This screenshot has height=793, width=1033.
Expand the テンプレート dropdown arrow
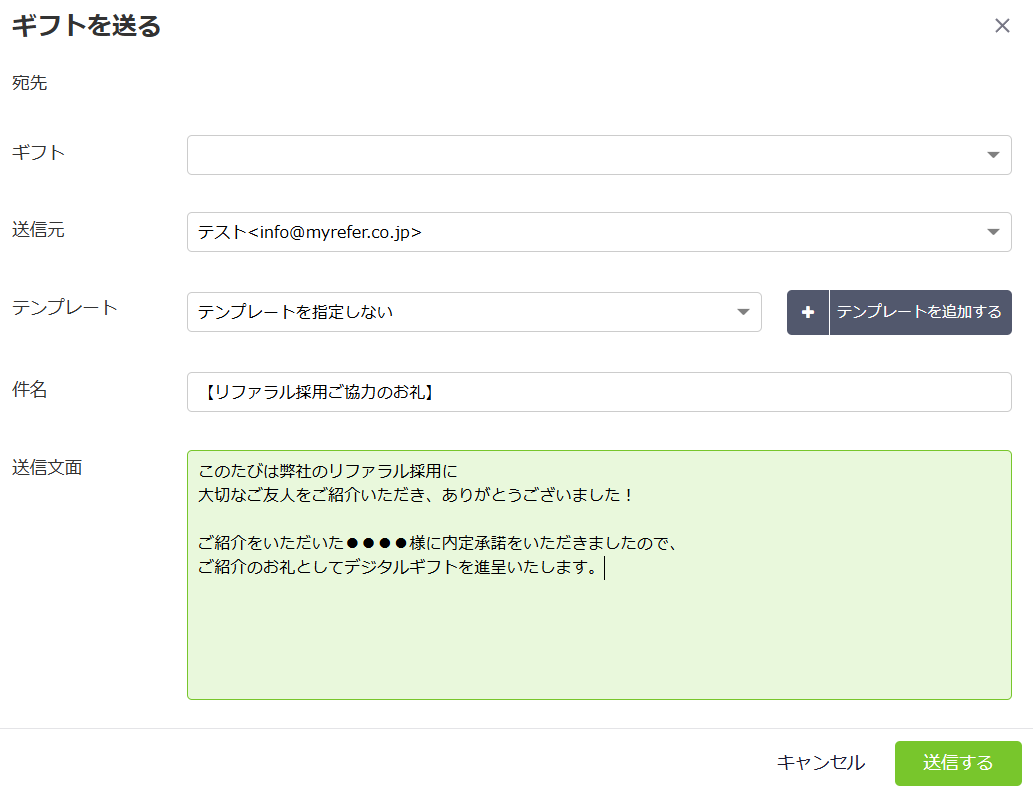click(x=743, y=312)
